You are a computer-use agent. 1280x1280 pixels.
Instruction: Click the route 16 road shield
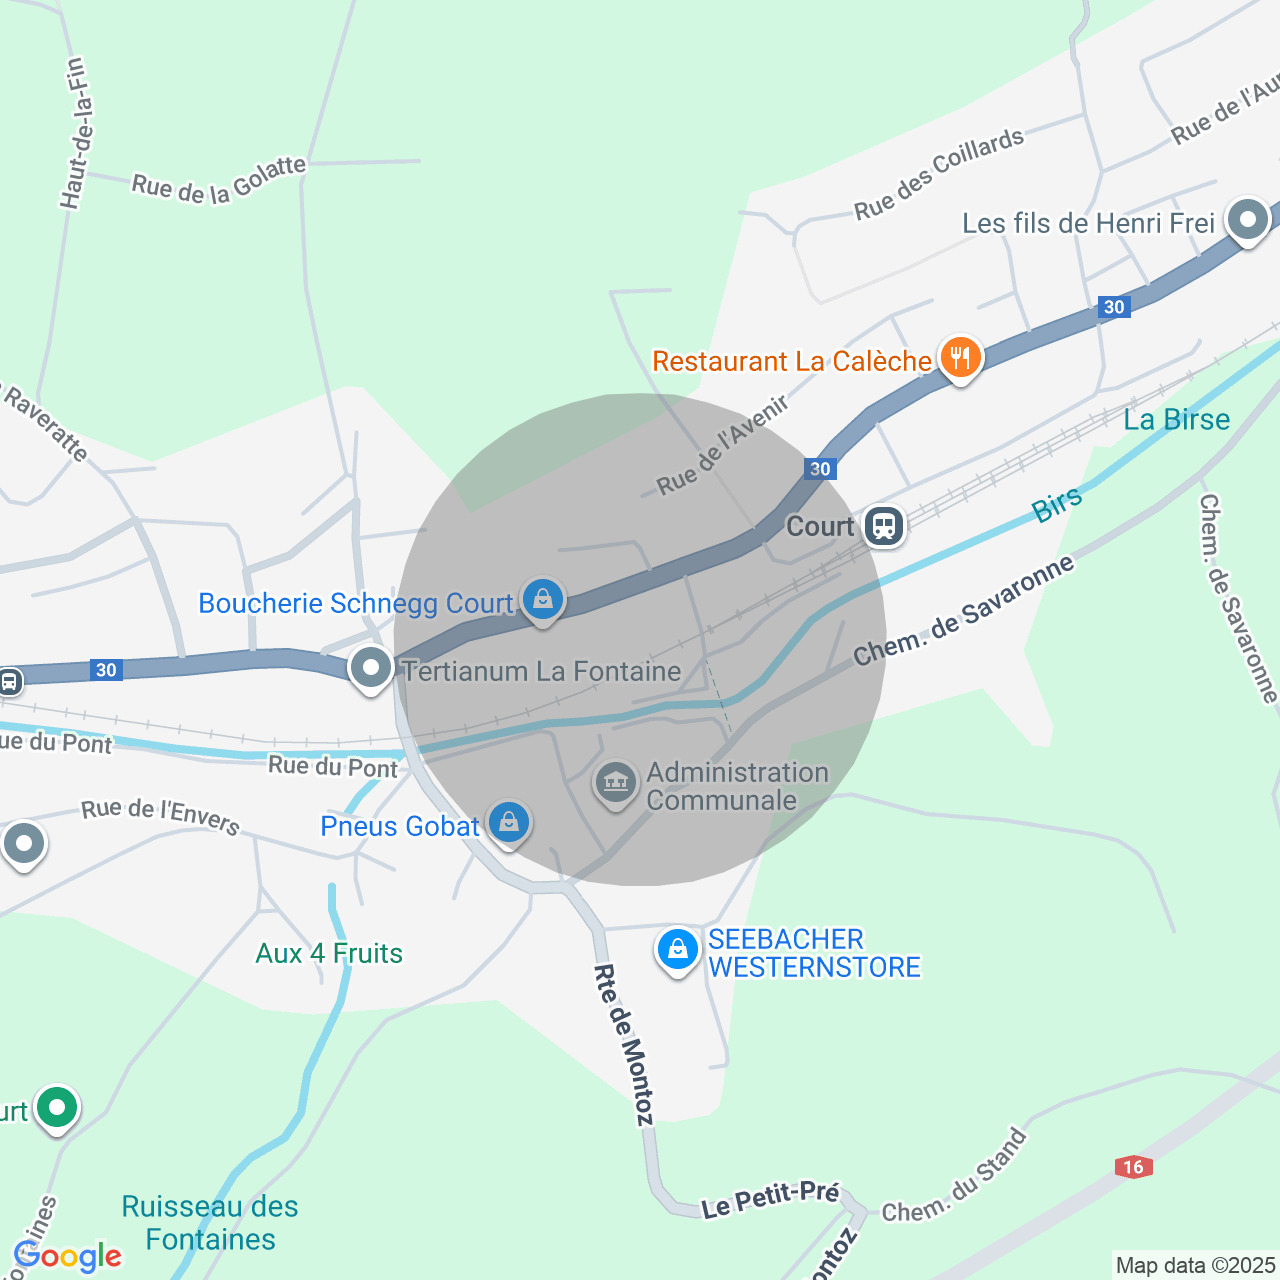pos(1132,1167)
